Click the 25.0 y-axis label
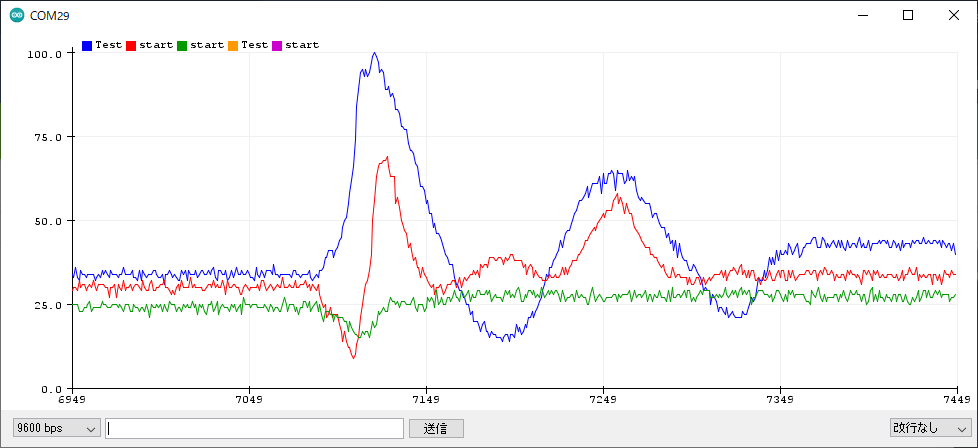Viewport: 978px width, 448px height. [x=48, y=305]
